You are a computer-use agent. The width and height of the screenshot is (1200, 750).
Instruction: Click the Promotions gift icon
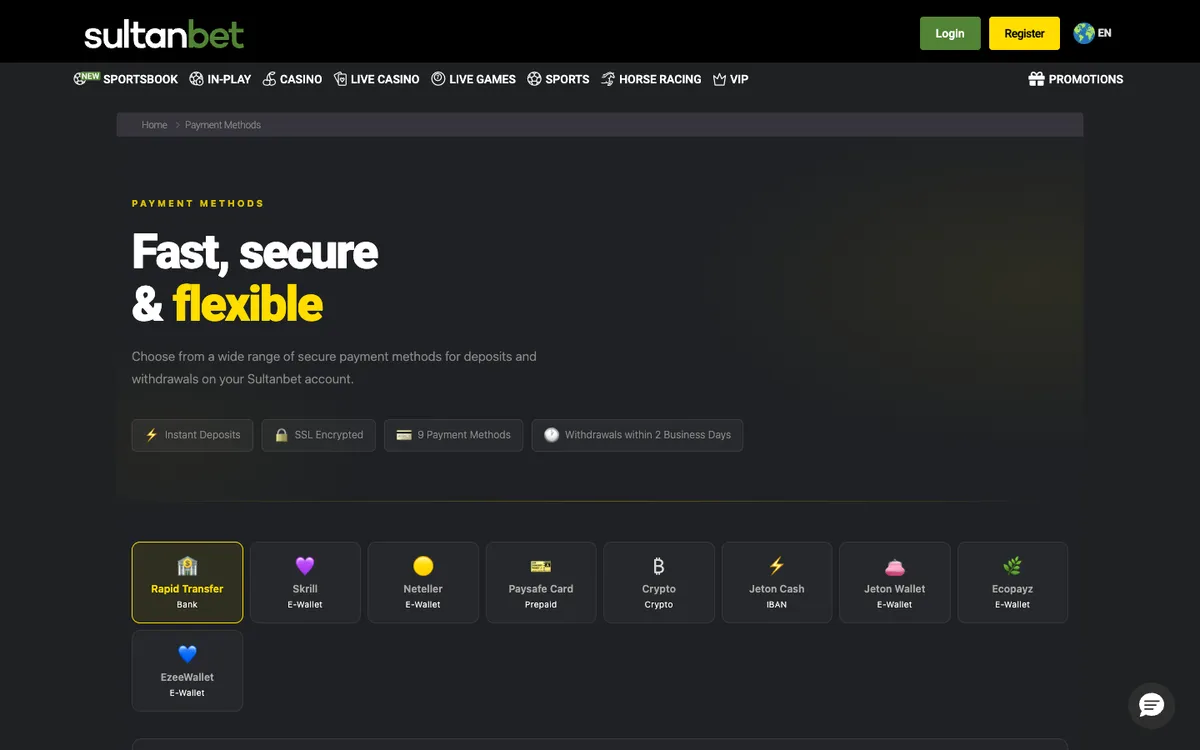click(x=1036, y=79)
